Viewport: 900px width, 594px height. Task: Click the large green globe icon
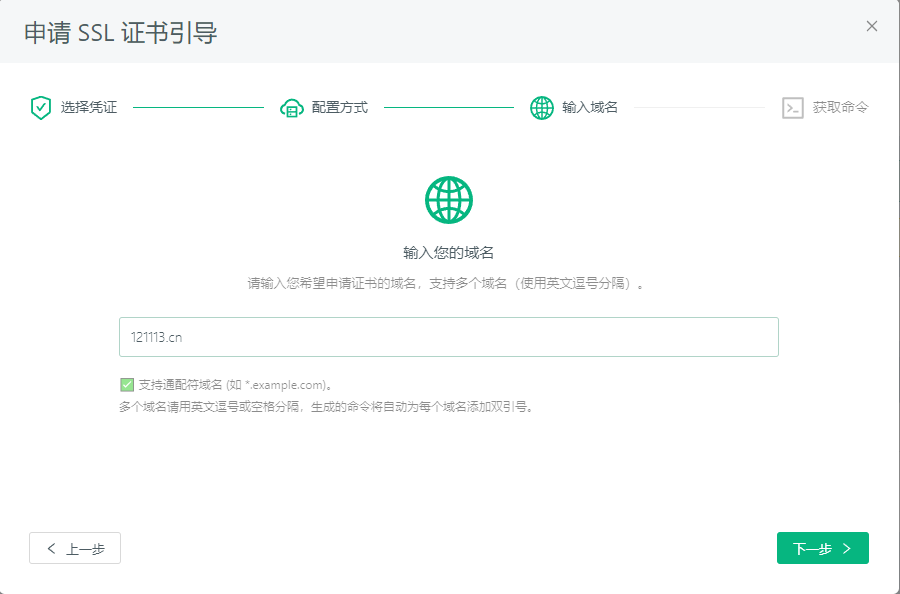click(x=449, y=200)
